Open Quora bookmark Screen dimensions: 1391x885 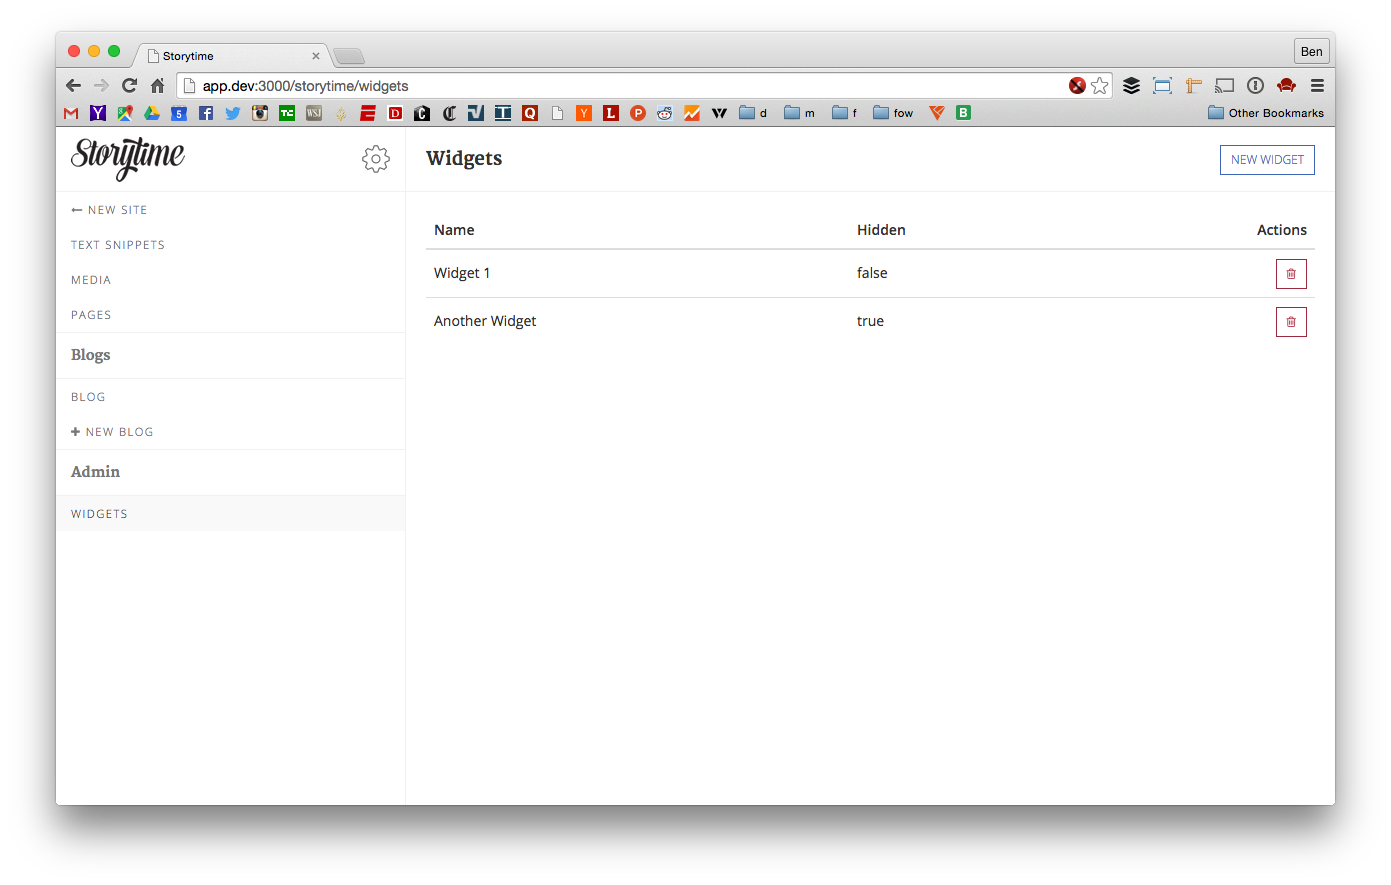[530, 113]
